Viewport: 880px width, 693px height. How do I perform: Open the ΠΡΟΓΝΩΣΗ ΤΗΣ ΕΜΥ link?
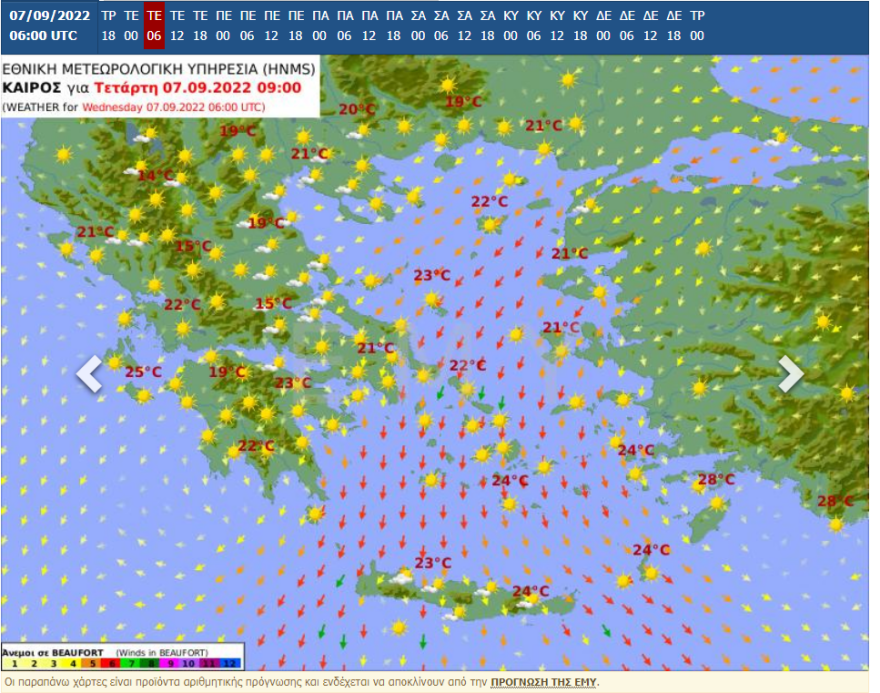pos(543,682)
